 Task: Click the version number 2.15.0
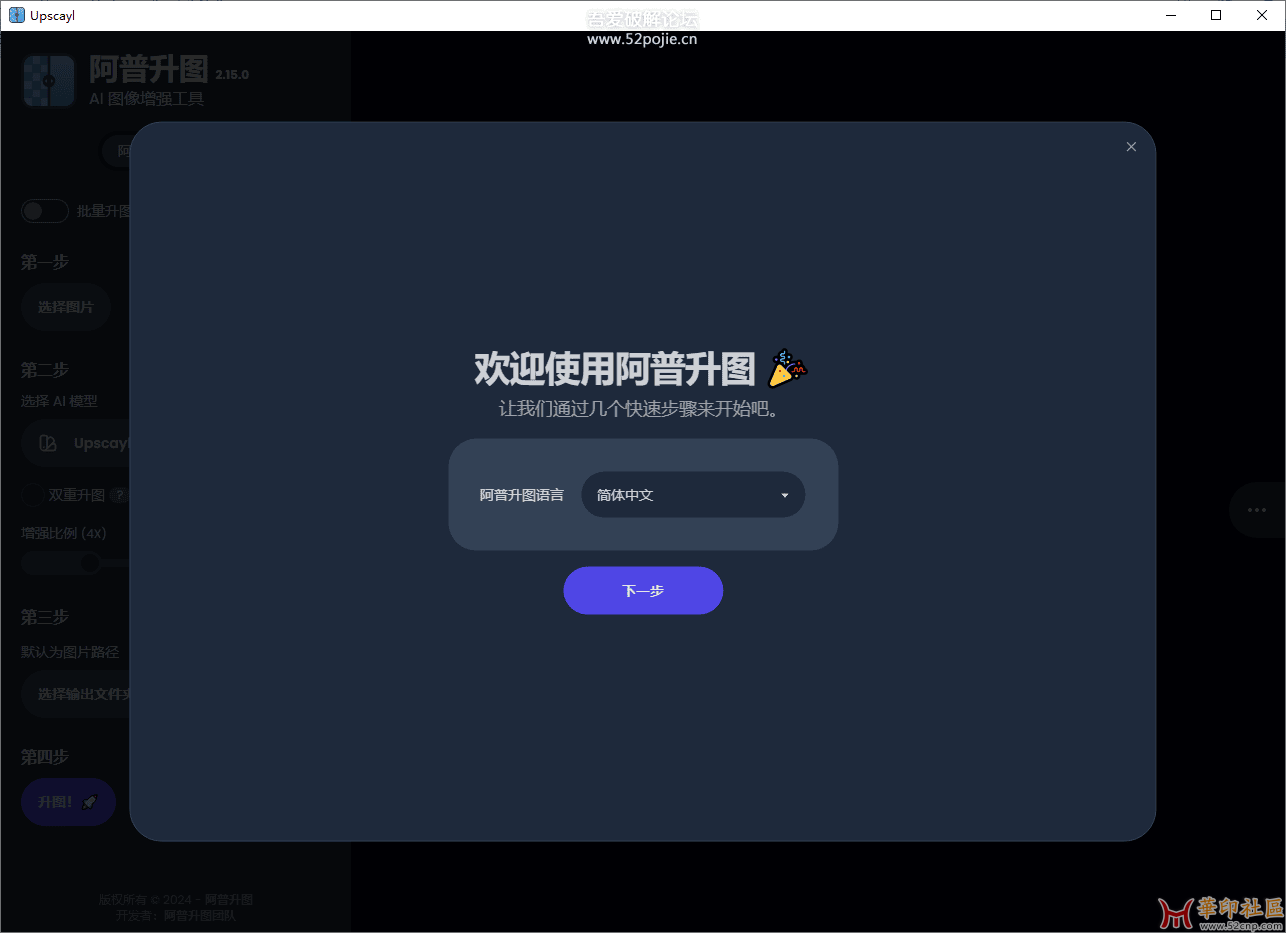coord(232,75)
